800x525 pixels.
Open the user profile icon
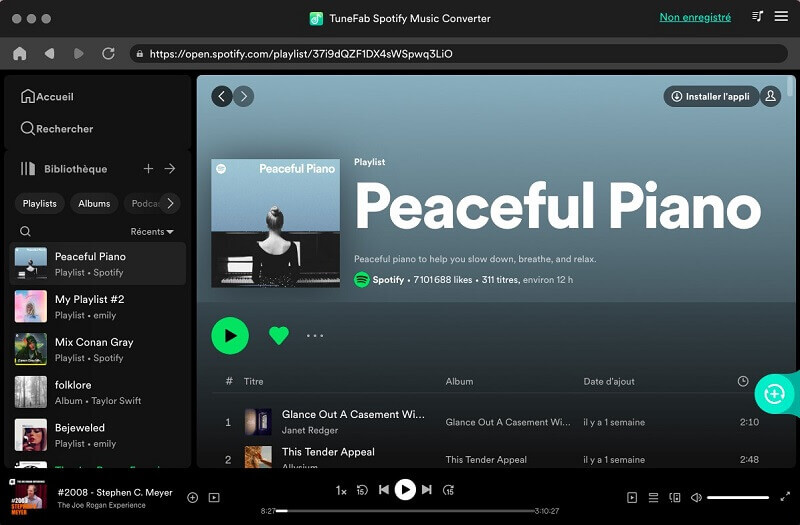(x=770, y=96)
